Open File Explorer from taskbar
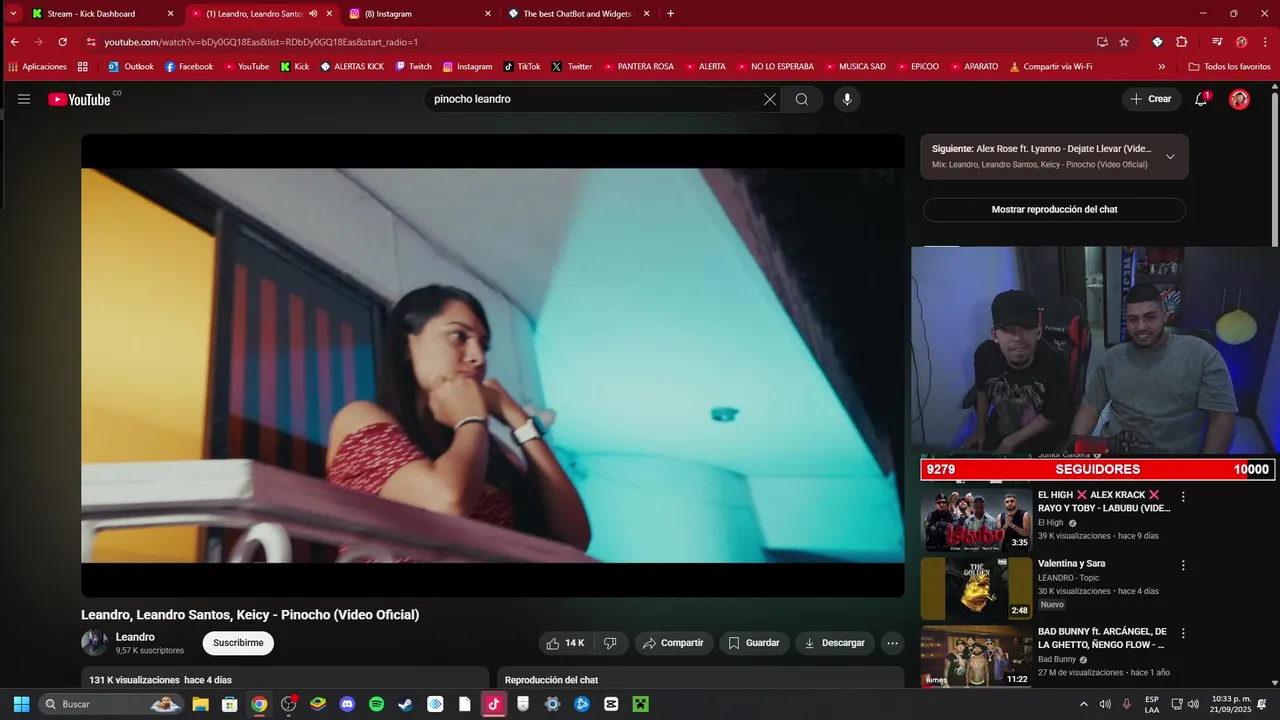The image size is (1280, 720). tap(200, 704)
